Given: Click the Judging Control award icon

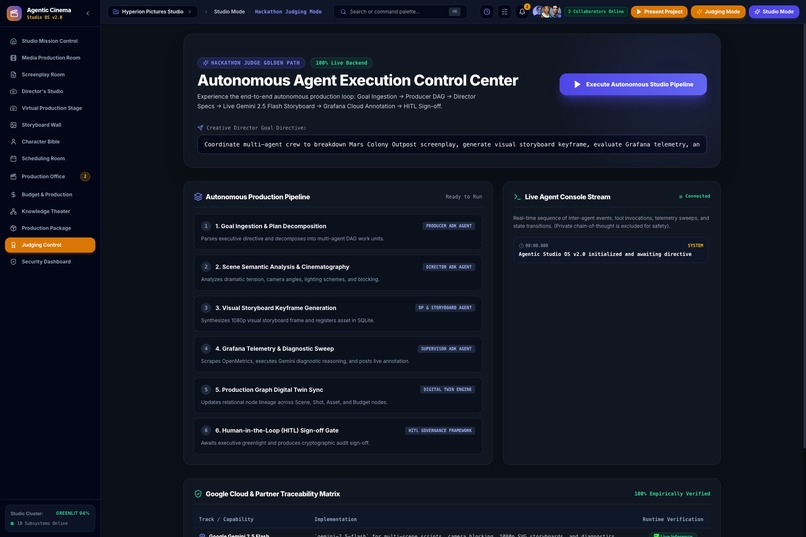Looking at the screenshot, I should [13, 245].
